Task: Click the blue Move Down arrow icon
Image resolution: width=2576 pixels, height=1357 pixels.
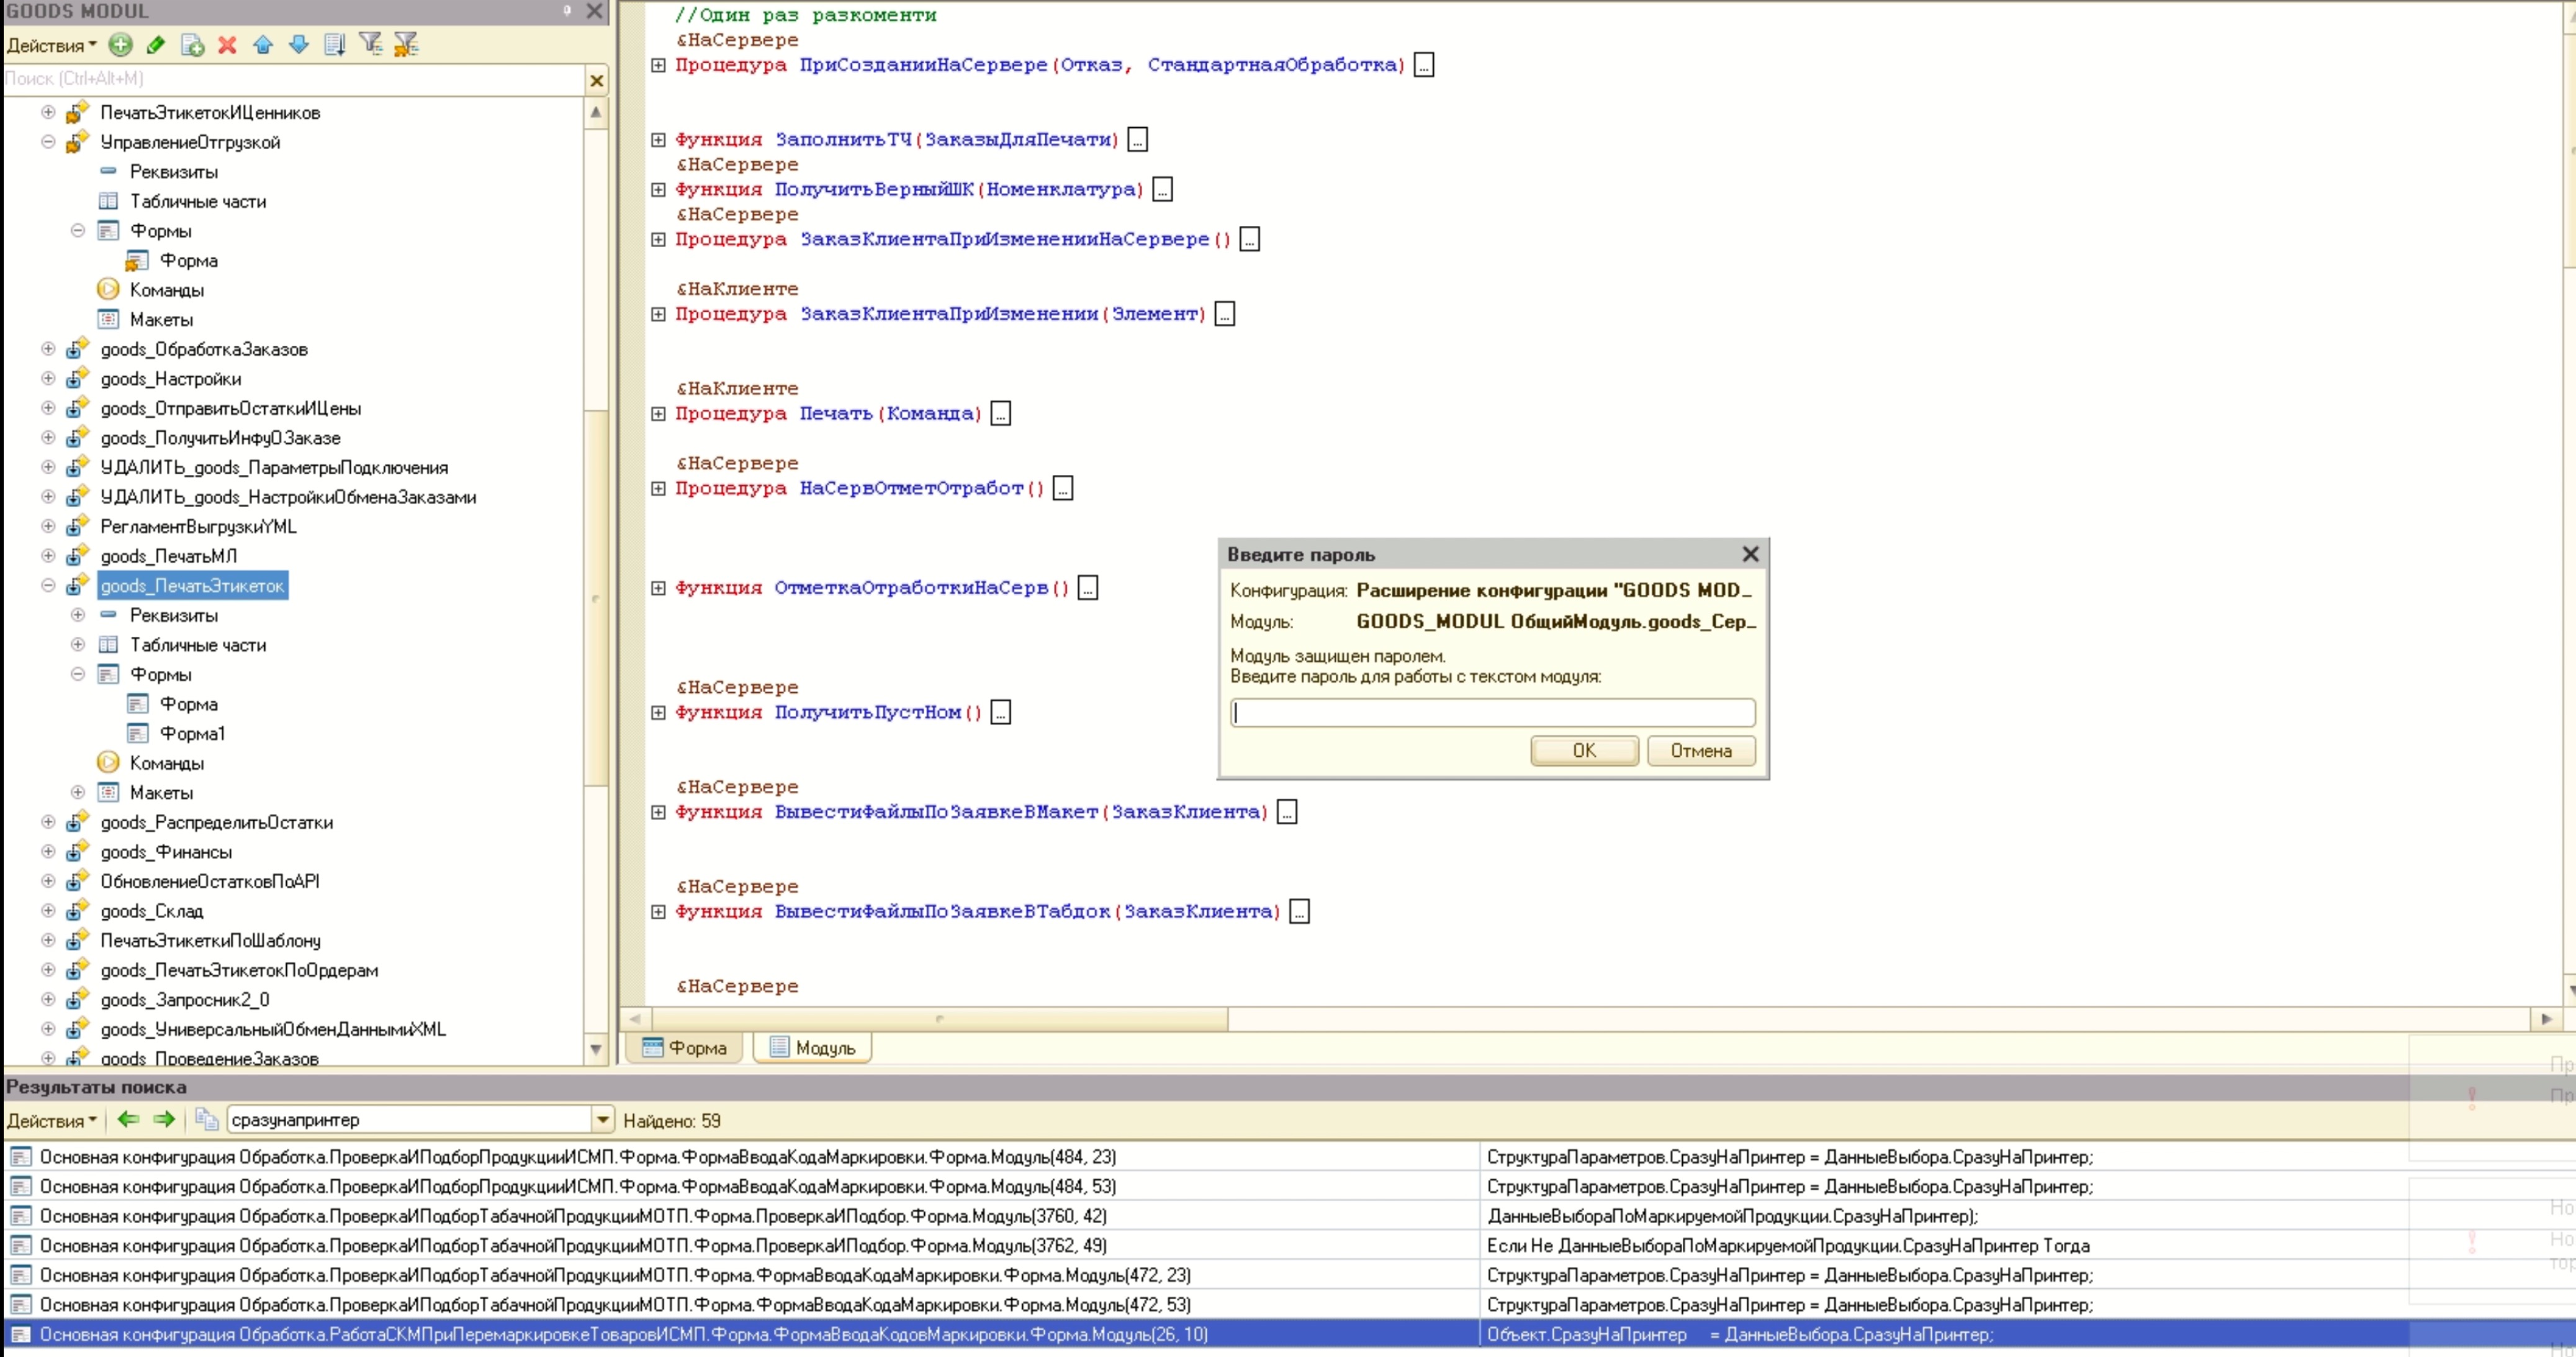Action: (x=298, y=44)
